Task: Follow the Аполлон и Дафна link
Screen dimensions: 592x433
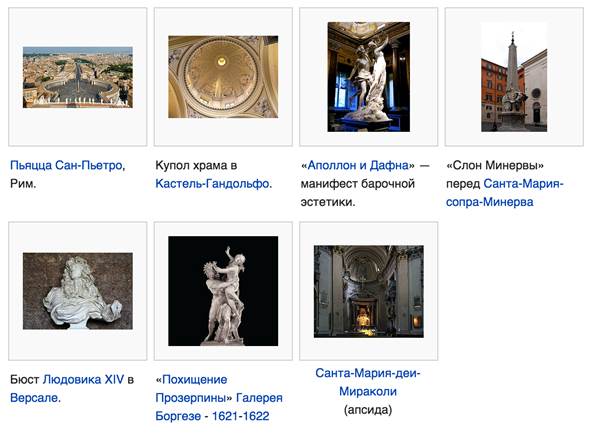Action: (x=358, y=165)
